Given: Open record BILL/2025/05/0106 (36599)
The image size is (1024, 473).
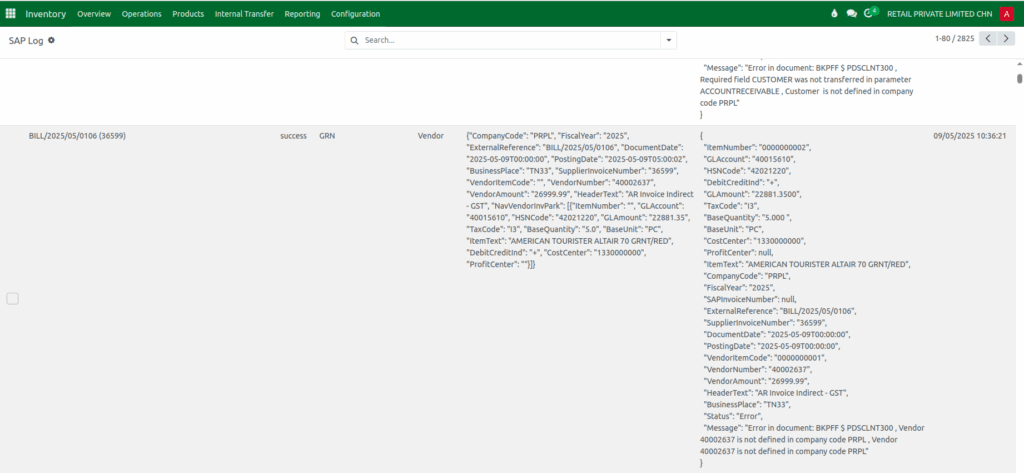Looking at the screenshot, I should pyautogui.click(x=77, y=136).
